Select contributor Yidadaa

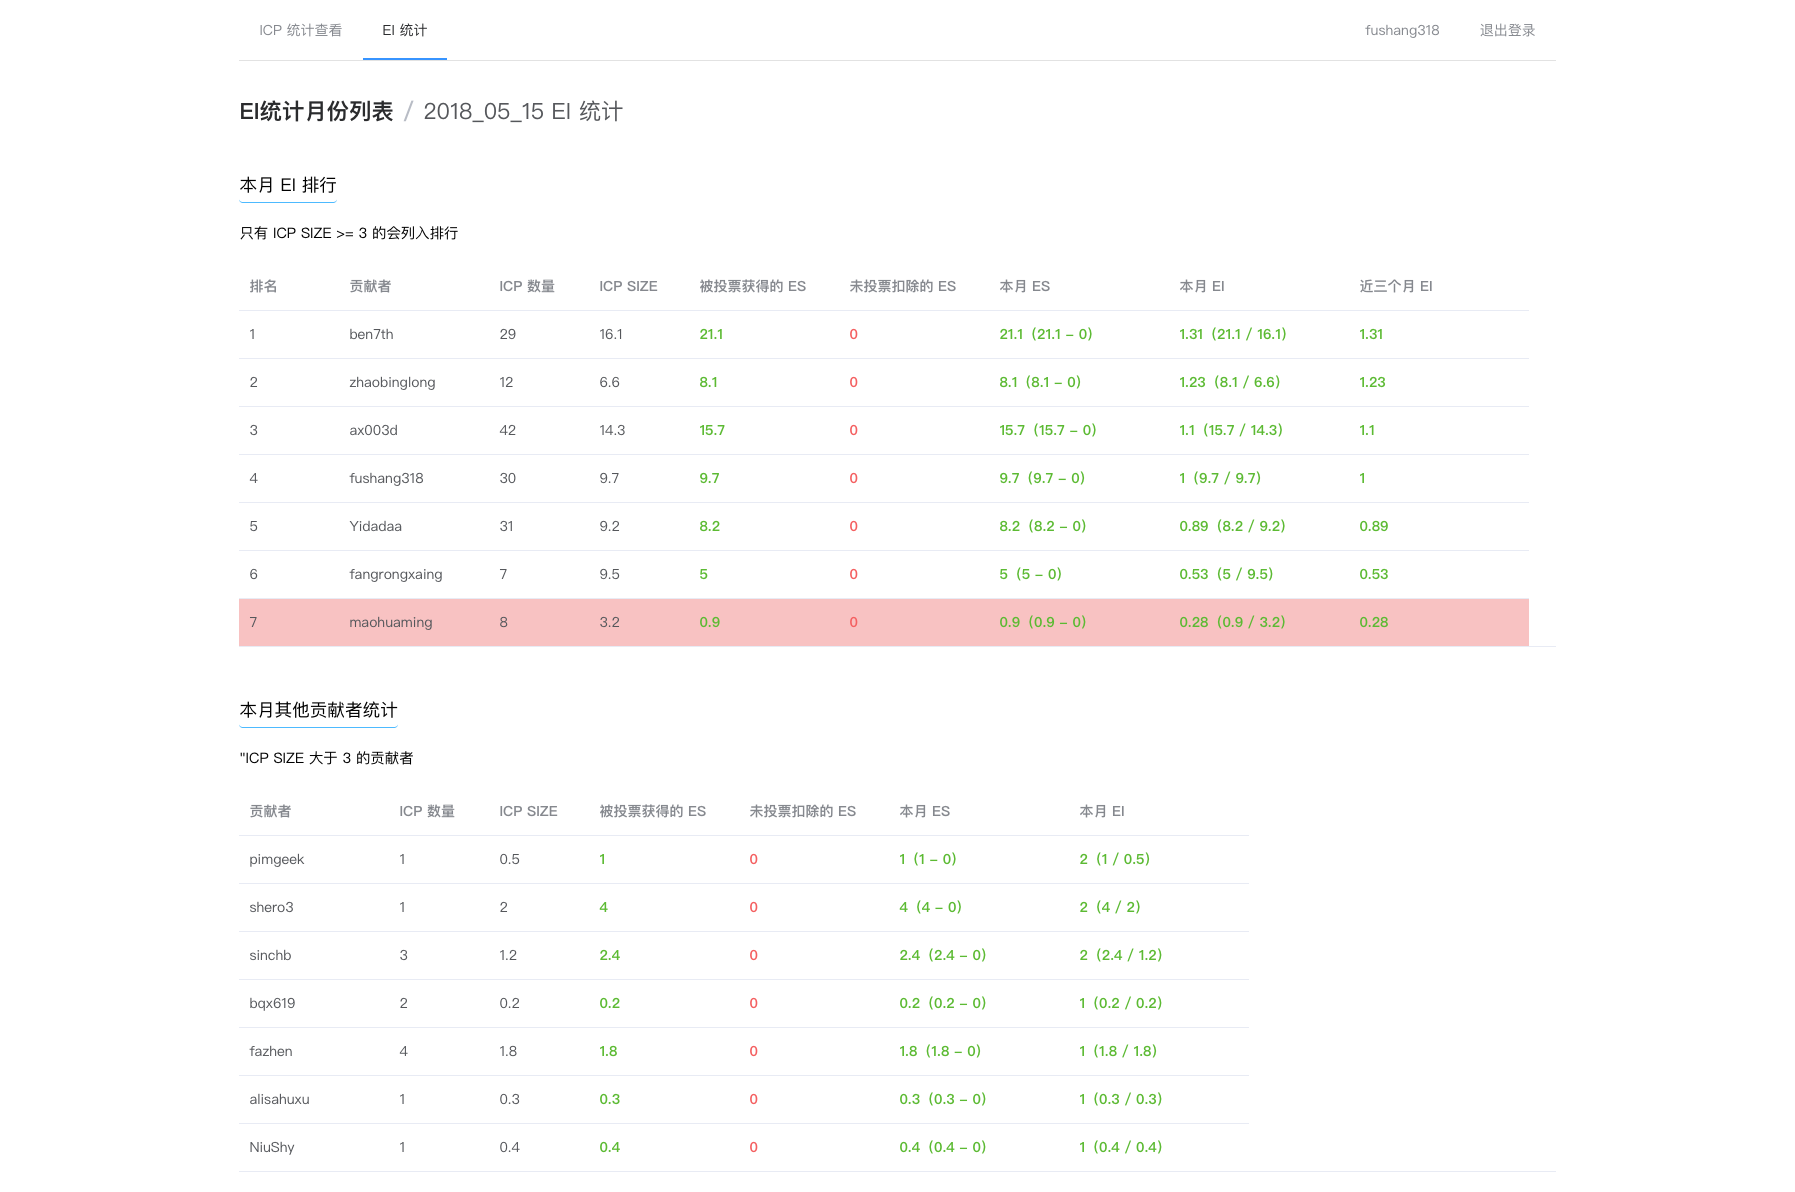375,526
